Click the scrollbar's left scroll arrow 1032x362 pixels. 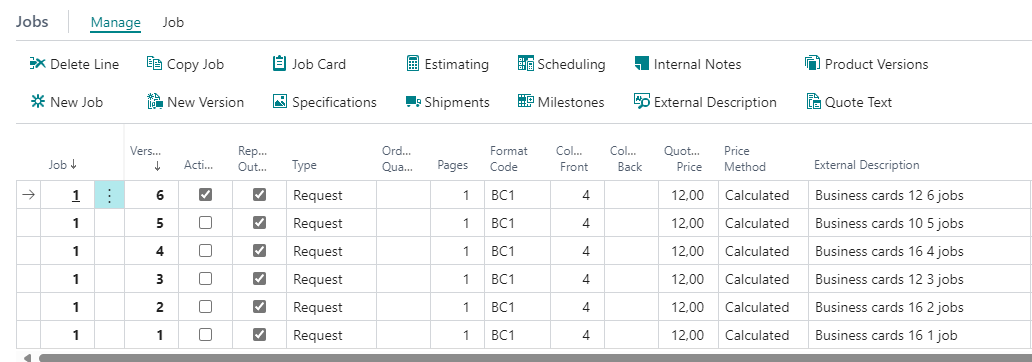click(27, 358)
